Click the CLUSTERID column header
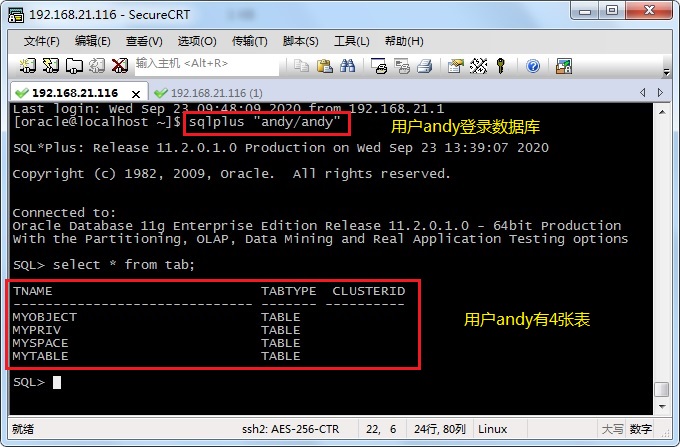680x447 pixels. (x=369, y=291)
